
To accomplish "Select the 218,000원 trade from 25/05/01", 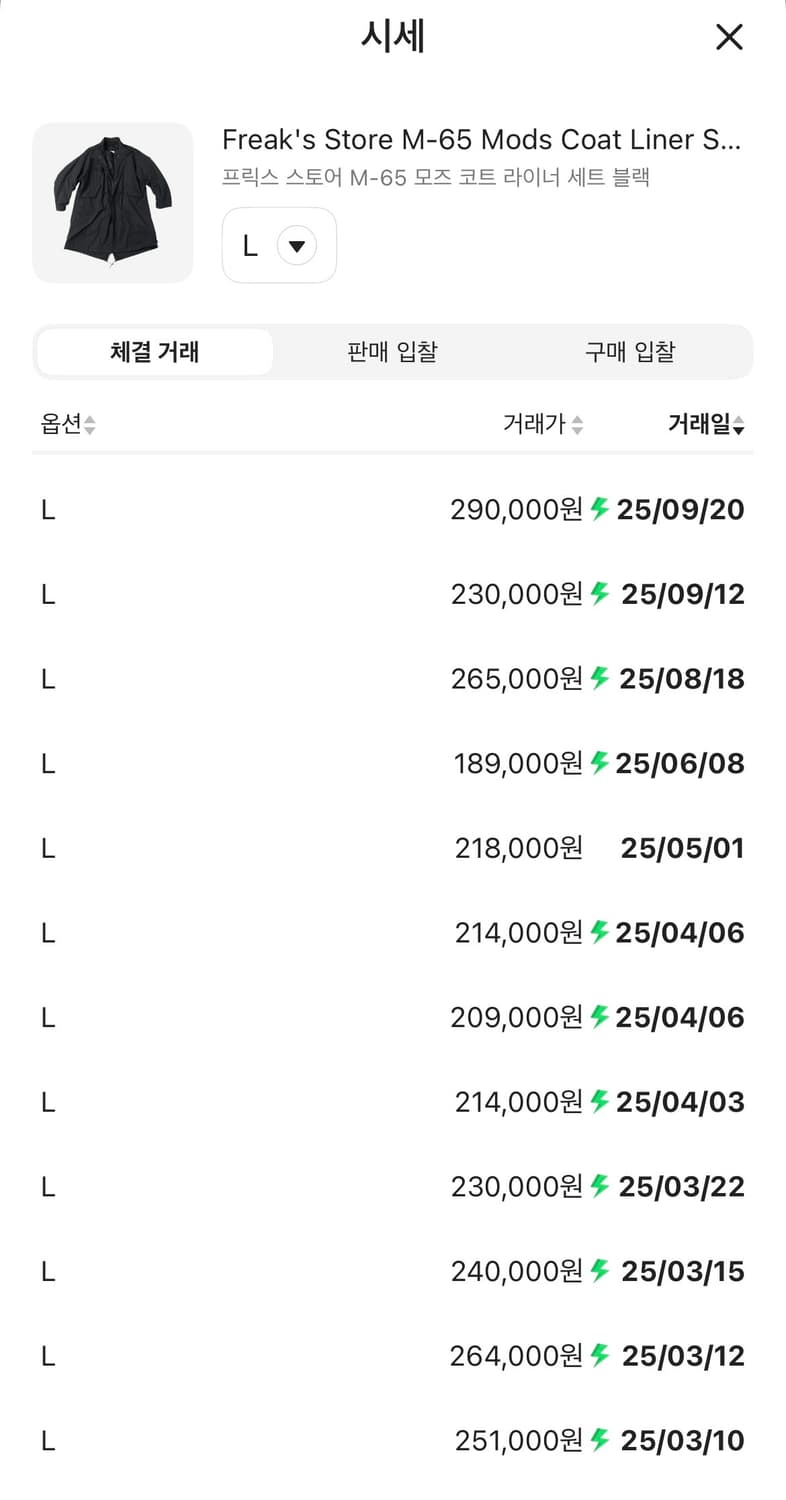I will point(518,849).
